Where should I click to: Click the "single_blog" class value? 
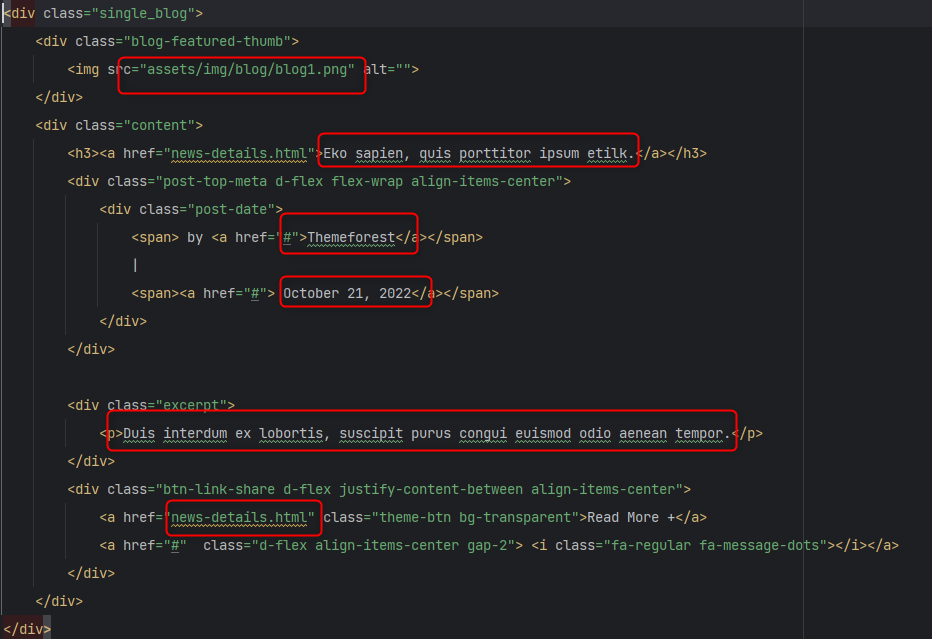click(150, 14)
